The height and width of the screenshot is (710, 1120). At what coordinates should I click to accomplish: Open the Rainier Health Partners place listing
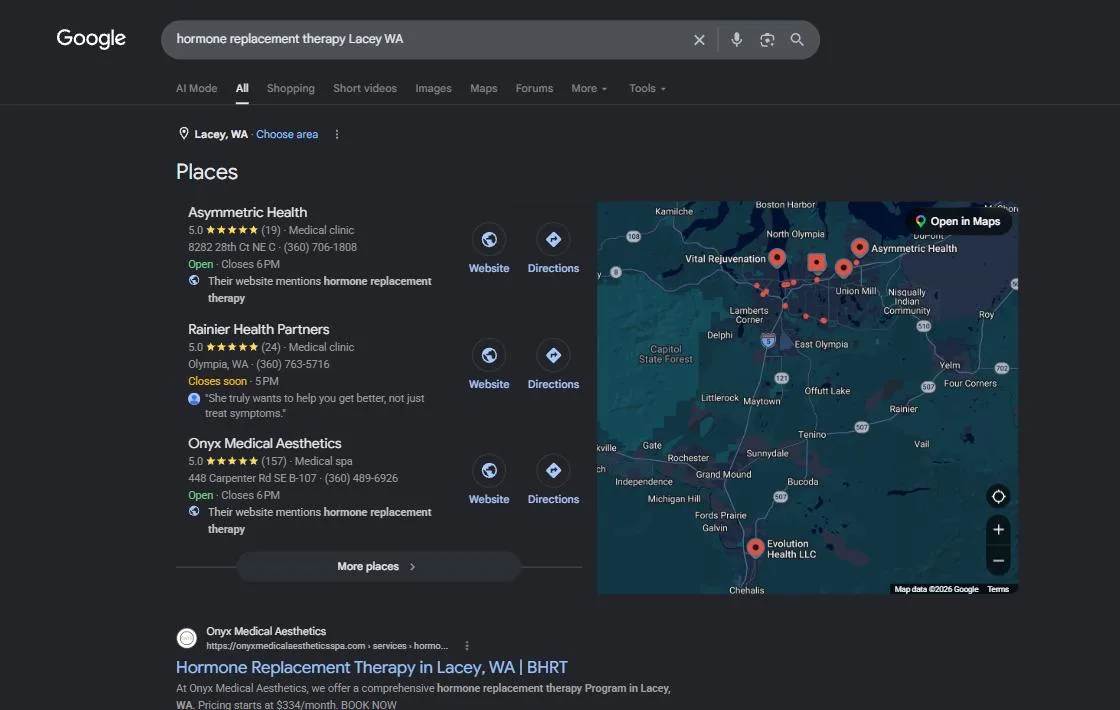pos(259,329)
